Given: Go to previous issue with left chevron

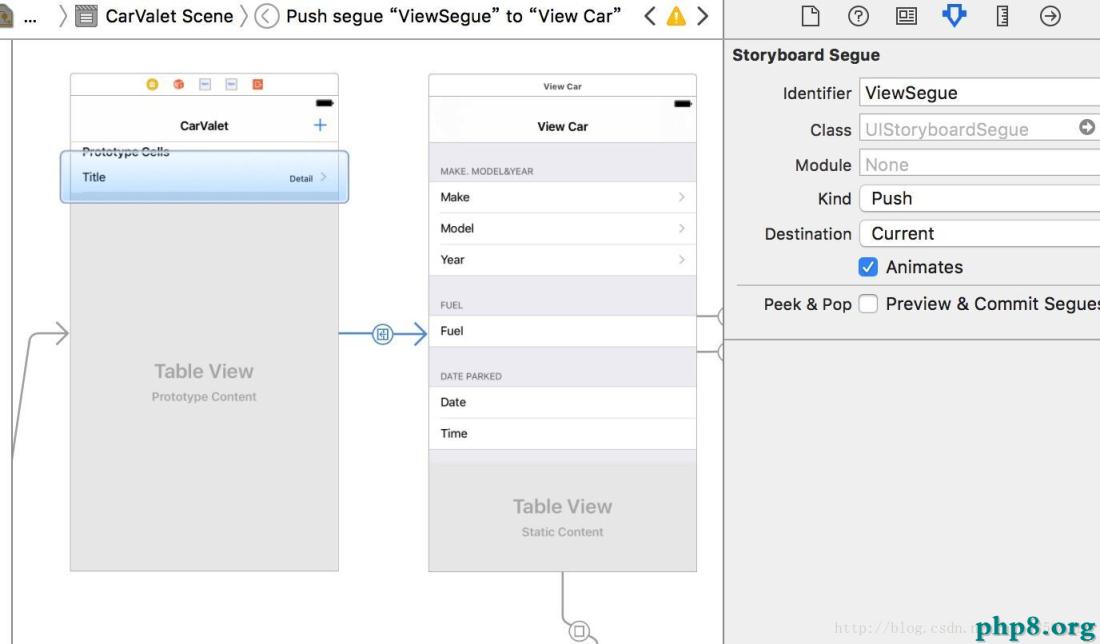Looking at the screenshot, I should pos(650,16).
